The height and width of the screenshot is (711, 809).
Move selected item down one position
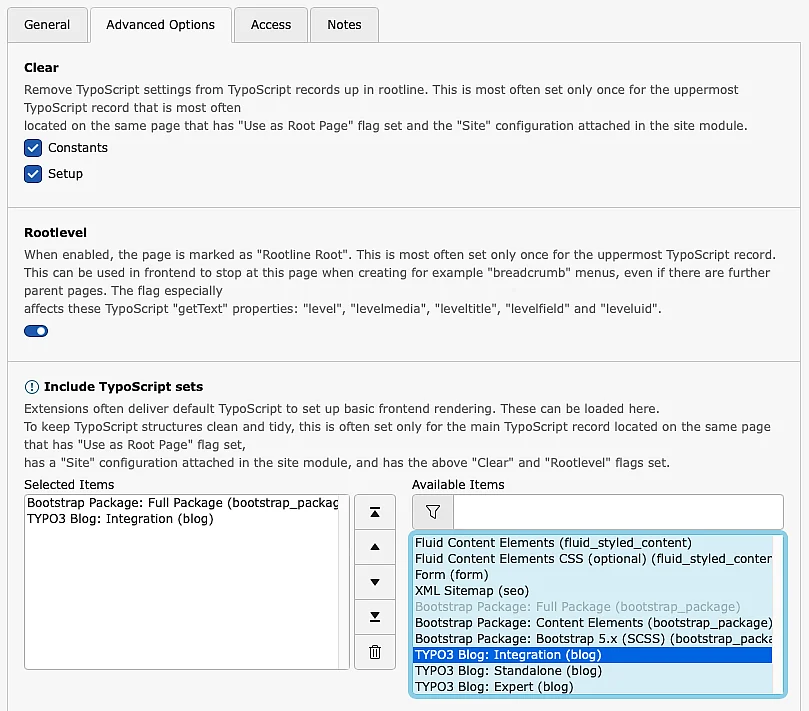(x=375, y=582)
